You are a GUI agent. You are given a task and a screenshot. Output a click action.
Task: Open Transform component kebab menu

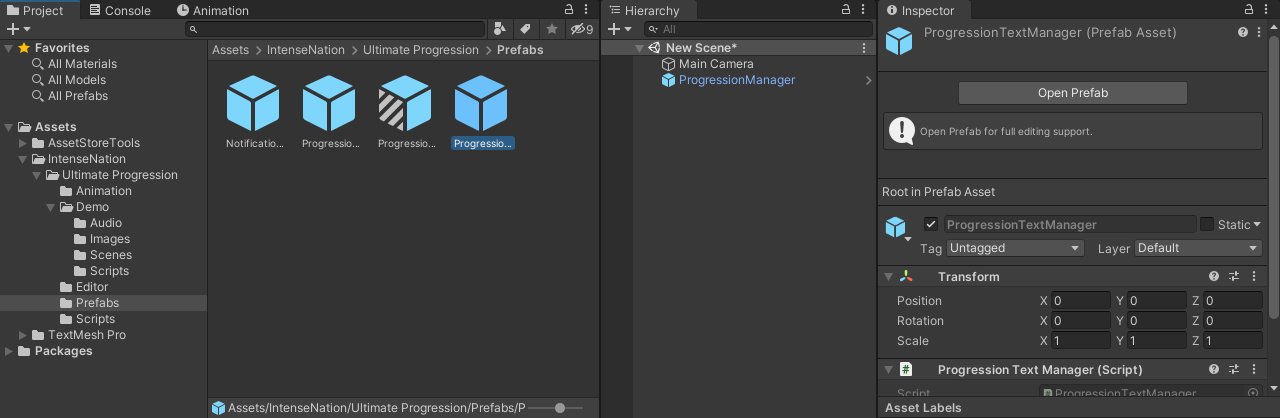pyautogui.click(x=1253, y=277)
